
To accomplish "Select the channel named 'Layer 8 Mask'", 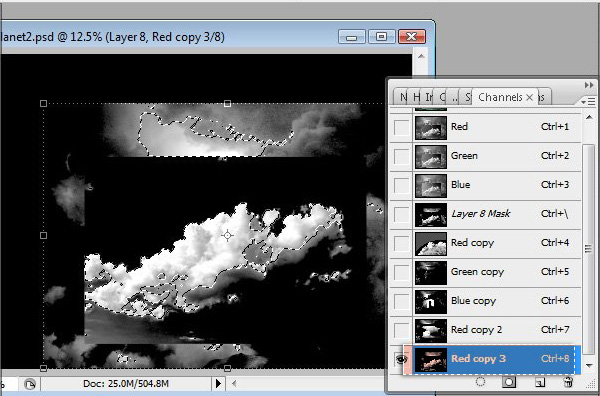I will pyautogui.click(x=481, y=213).
